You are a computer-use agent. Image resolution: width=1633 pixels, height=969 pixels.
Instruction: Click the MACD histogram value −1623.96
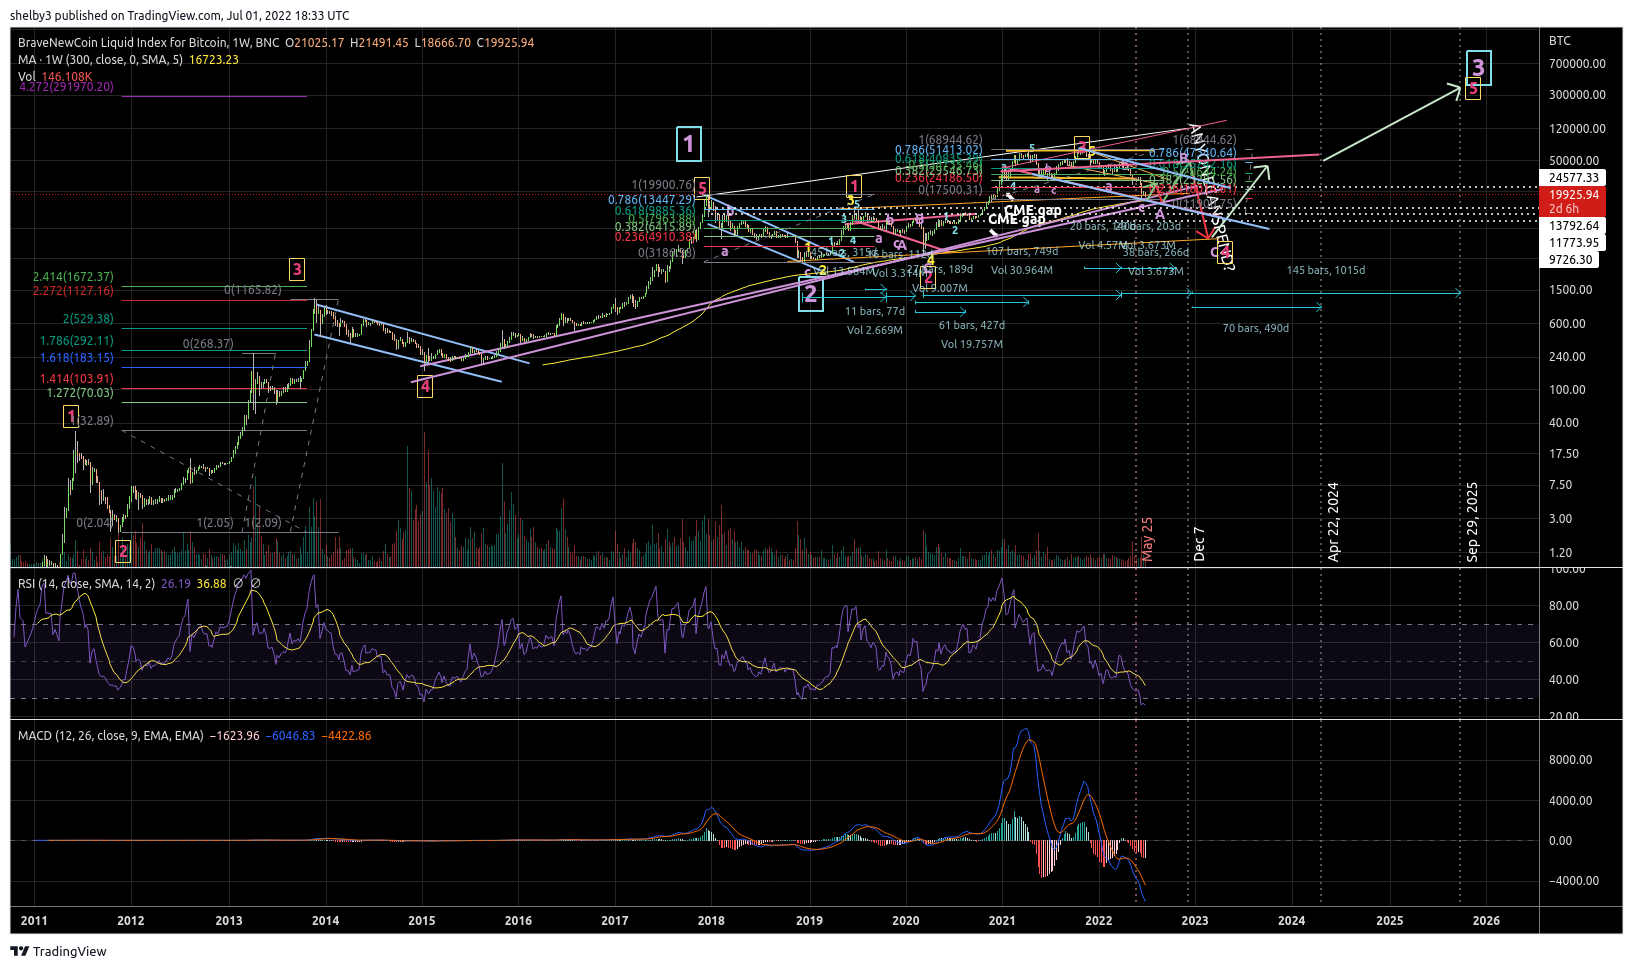pyautogui.click(x=234, y=736)
